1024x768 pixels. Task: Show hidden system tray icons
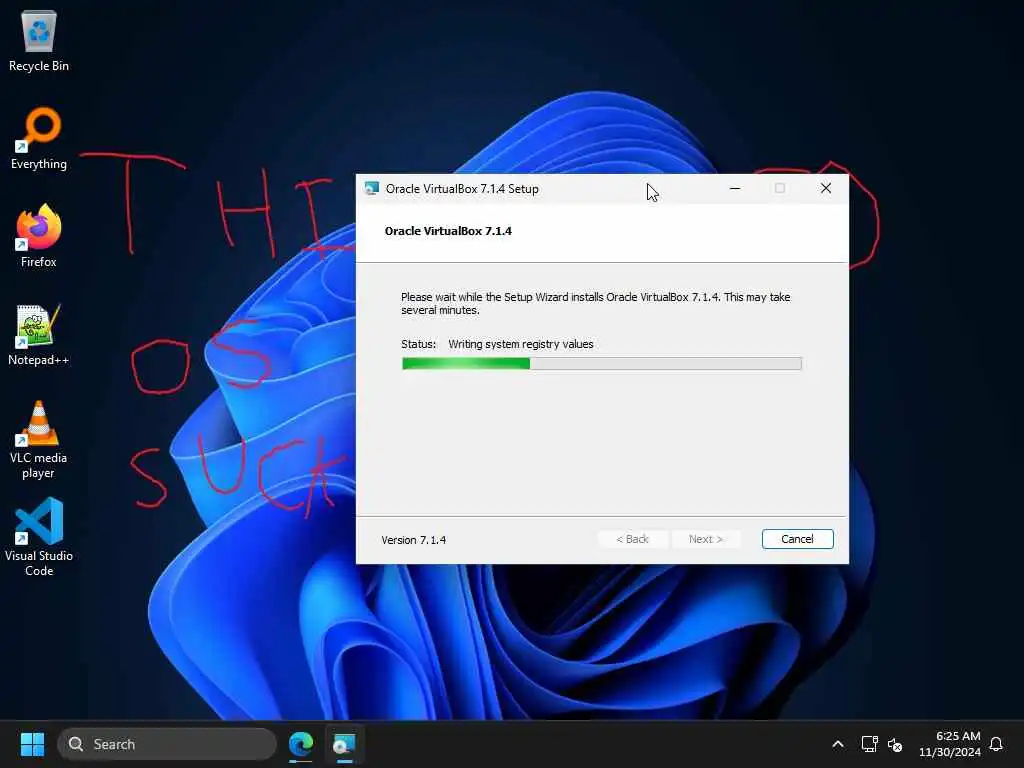click(838, 744)
